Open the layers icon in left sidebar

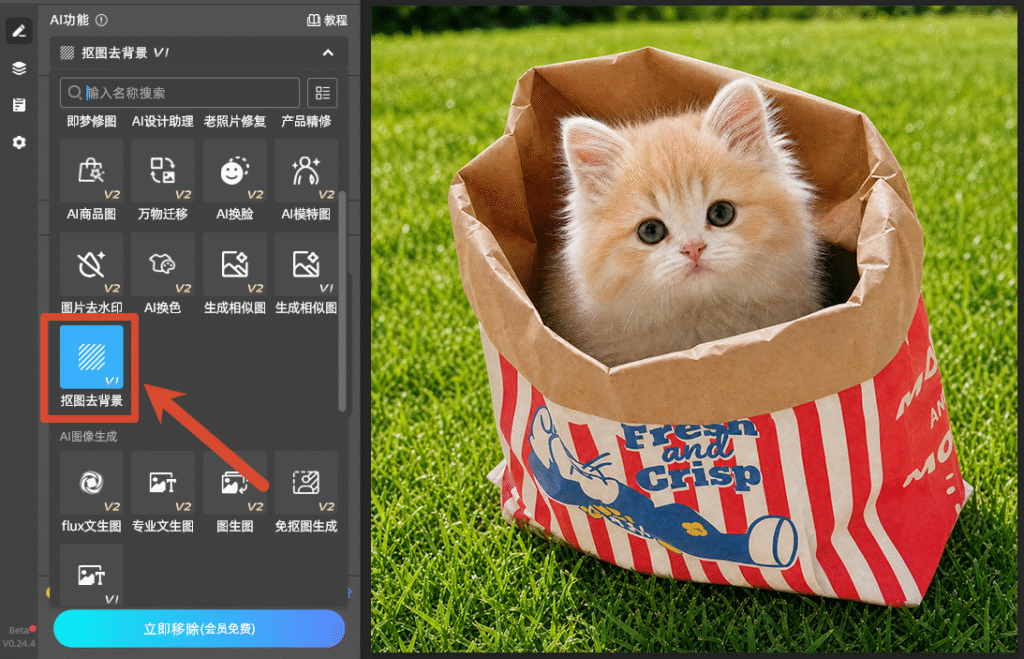tap(19, 68)
